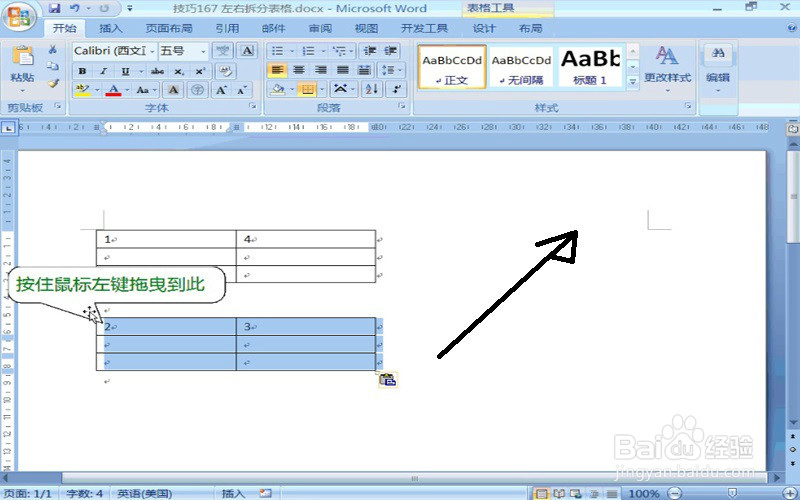
Task: Decrease paragraph indent
Action: click(370, 51)
